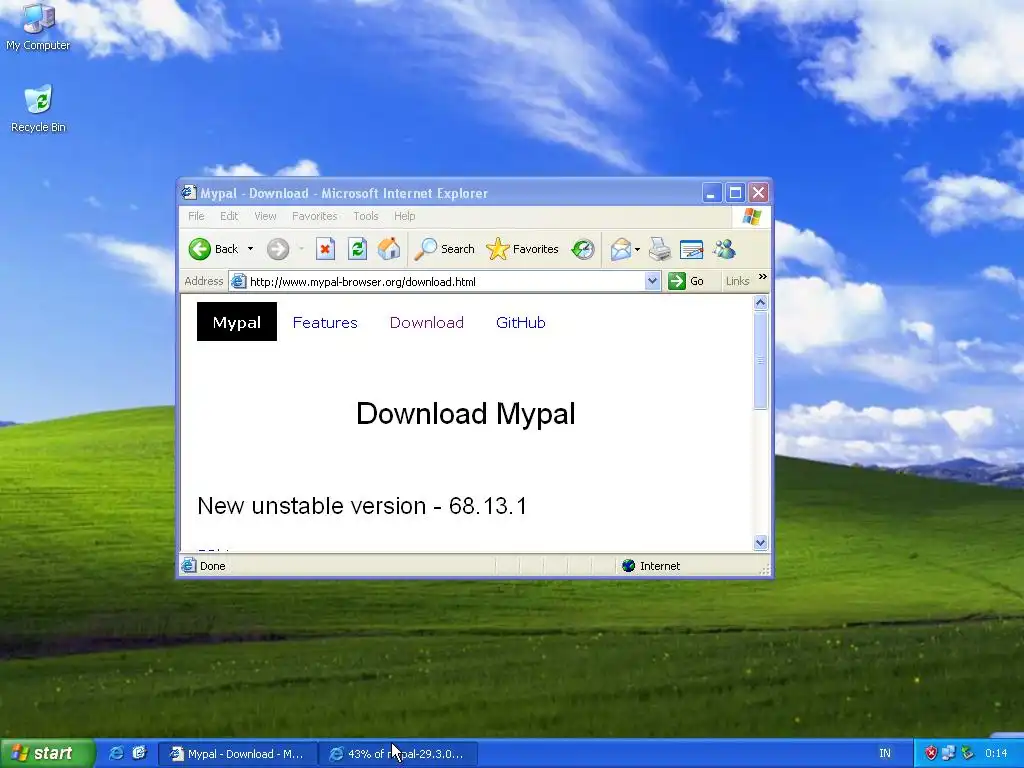Viewport: 1024px width, 768px height.
Task: Click the Windows flag throbber logo
Action: 752,217
